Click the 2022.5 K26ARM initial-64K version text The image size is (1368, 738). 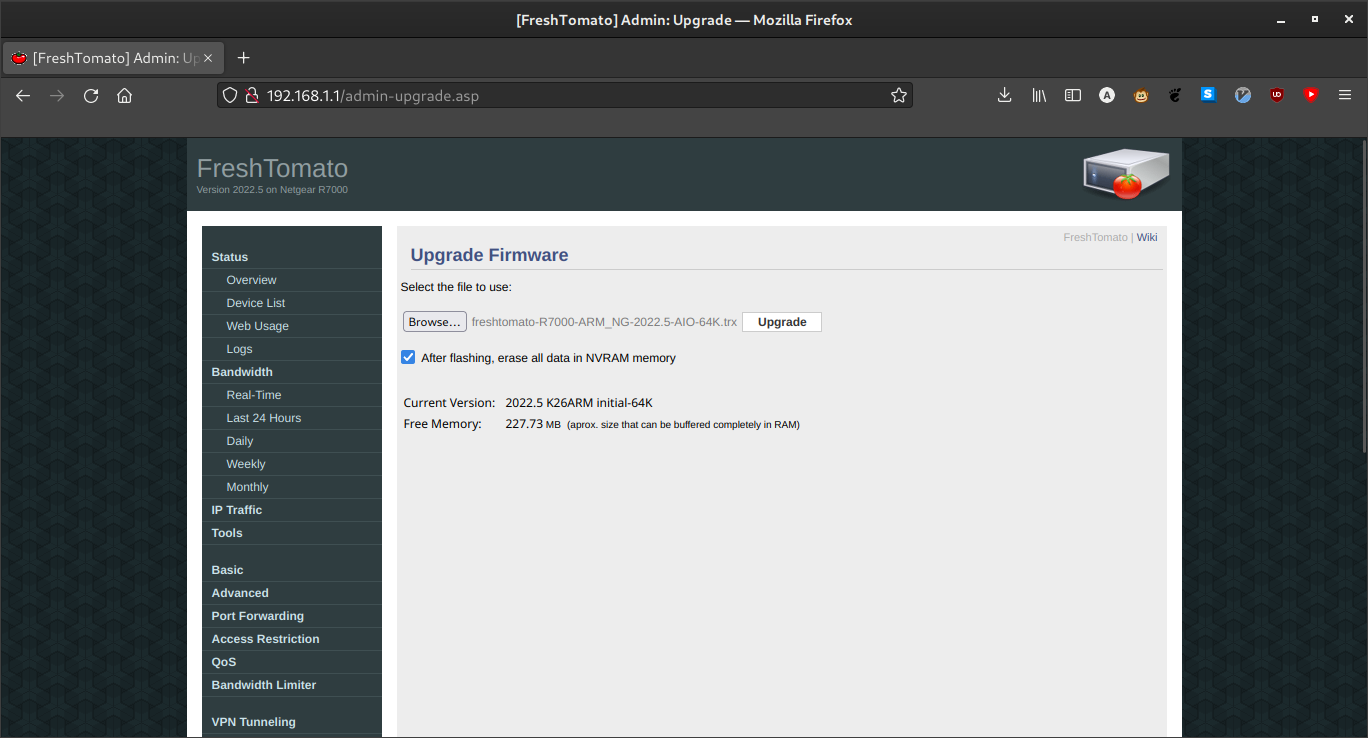point(579,403)
